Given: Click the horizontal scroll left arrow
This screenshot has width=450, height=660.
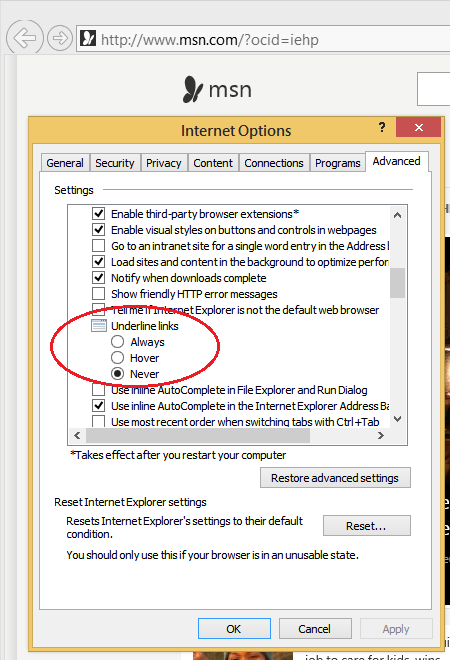Looking at the screenshot, I should 77,435.
